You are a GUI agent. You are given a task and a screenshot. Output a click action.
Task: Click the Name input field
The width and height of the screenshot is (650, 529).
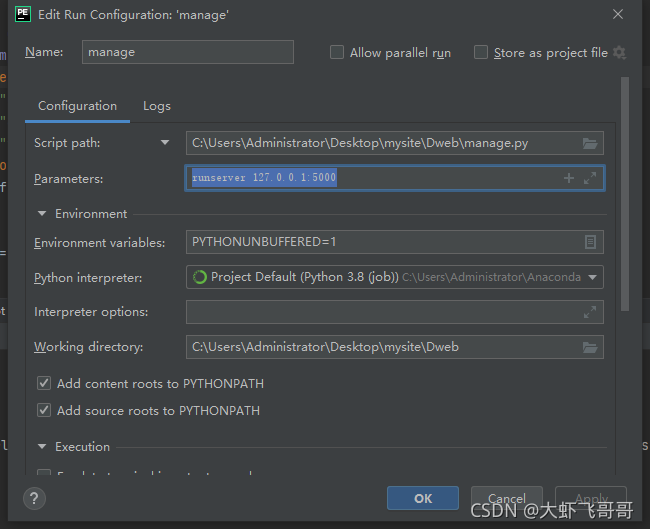click(x=188, y=52)
